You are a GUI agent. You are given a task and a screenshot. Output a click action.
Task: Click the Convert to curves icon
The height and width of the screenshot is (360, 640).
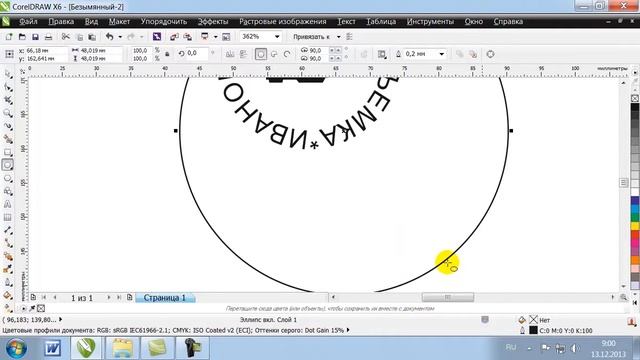pos(490,54)
